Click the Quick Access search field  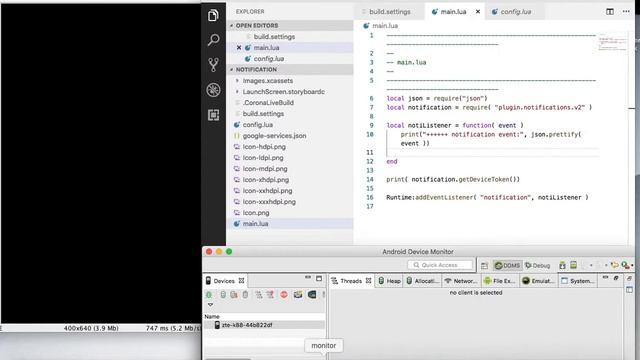[x=440, y=265]
